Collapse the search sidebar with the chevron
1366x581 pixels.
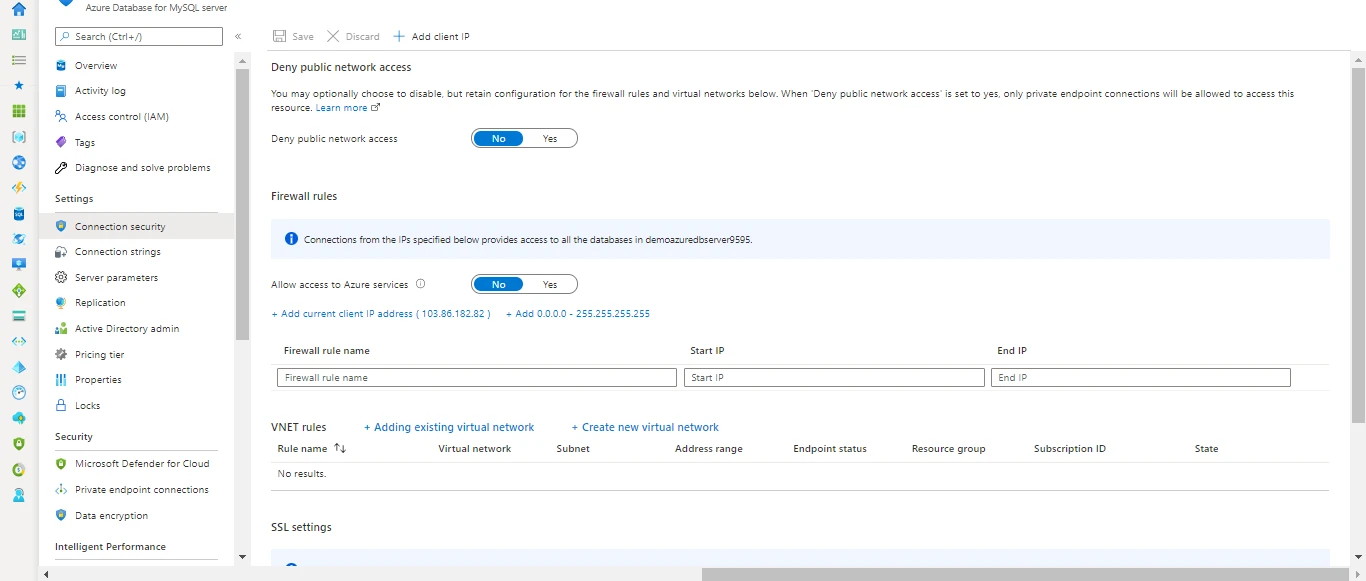point(238,36)
